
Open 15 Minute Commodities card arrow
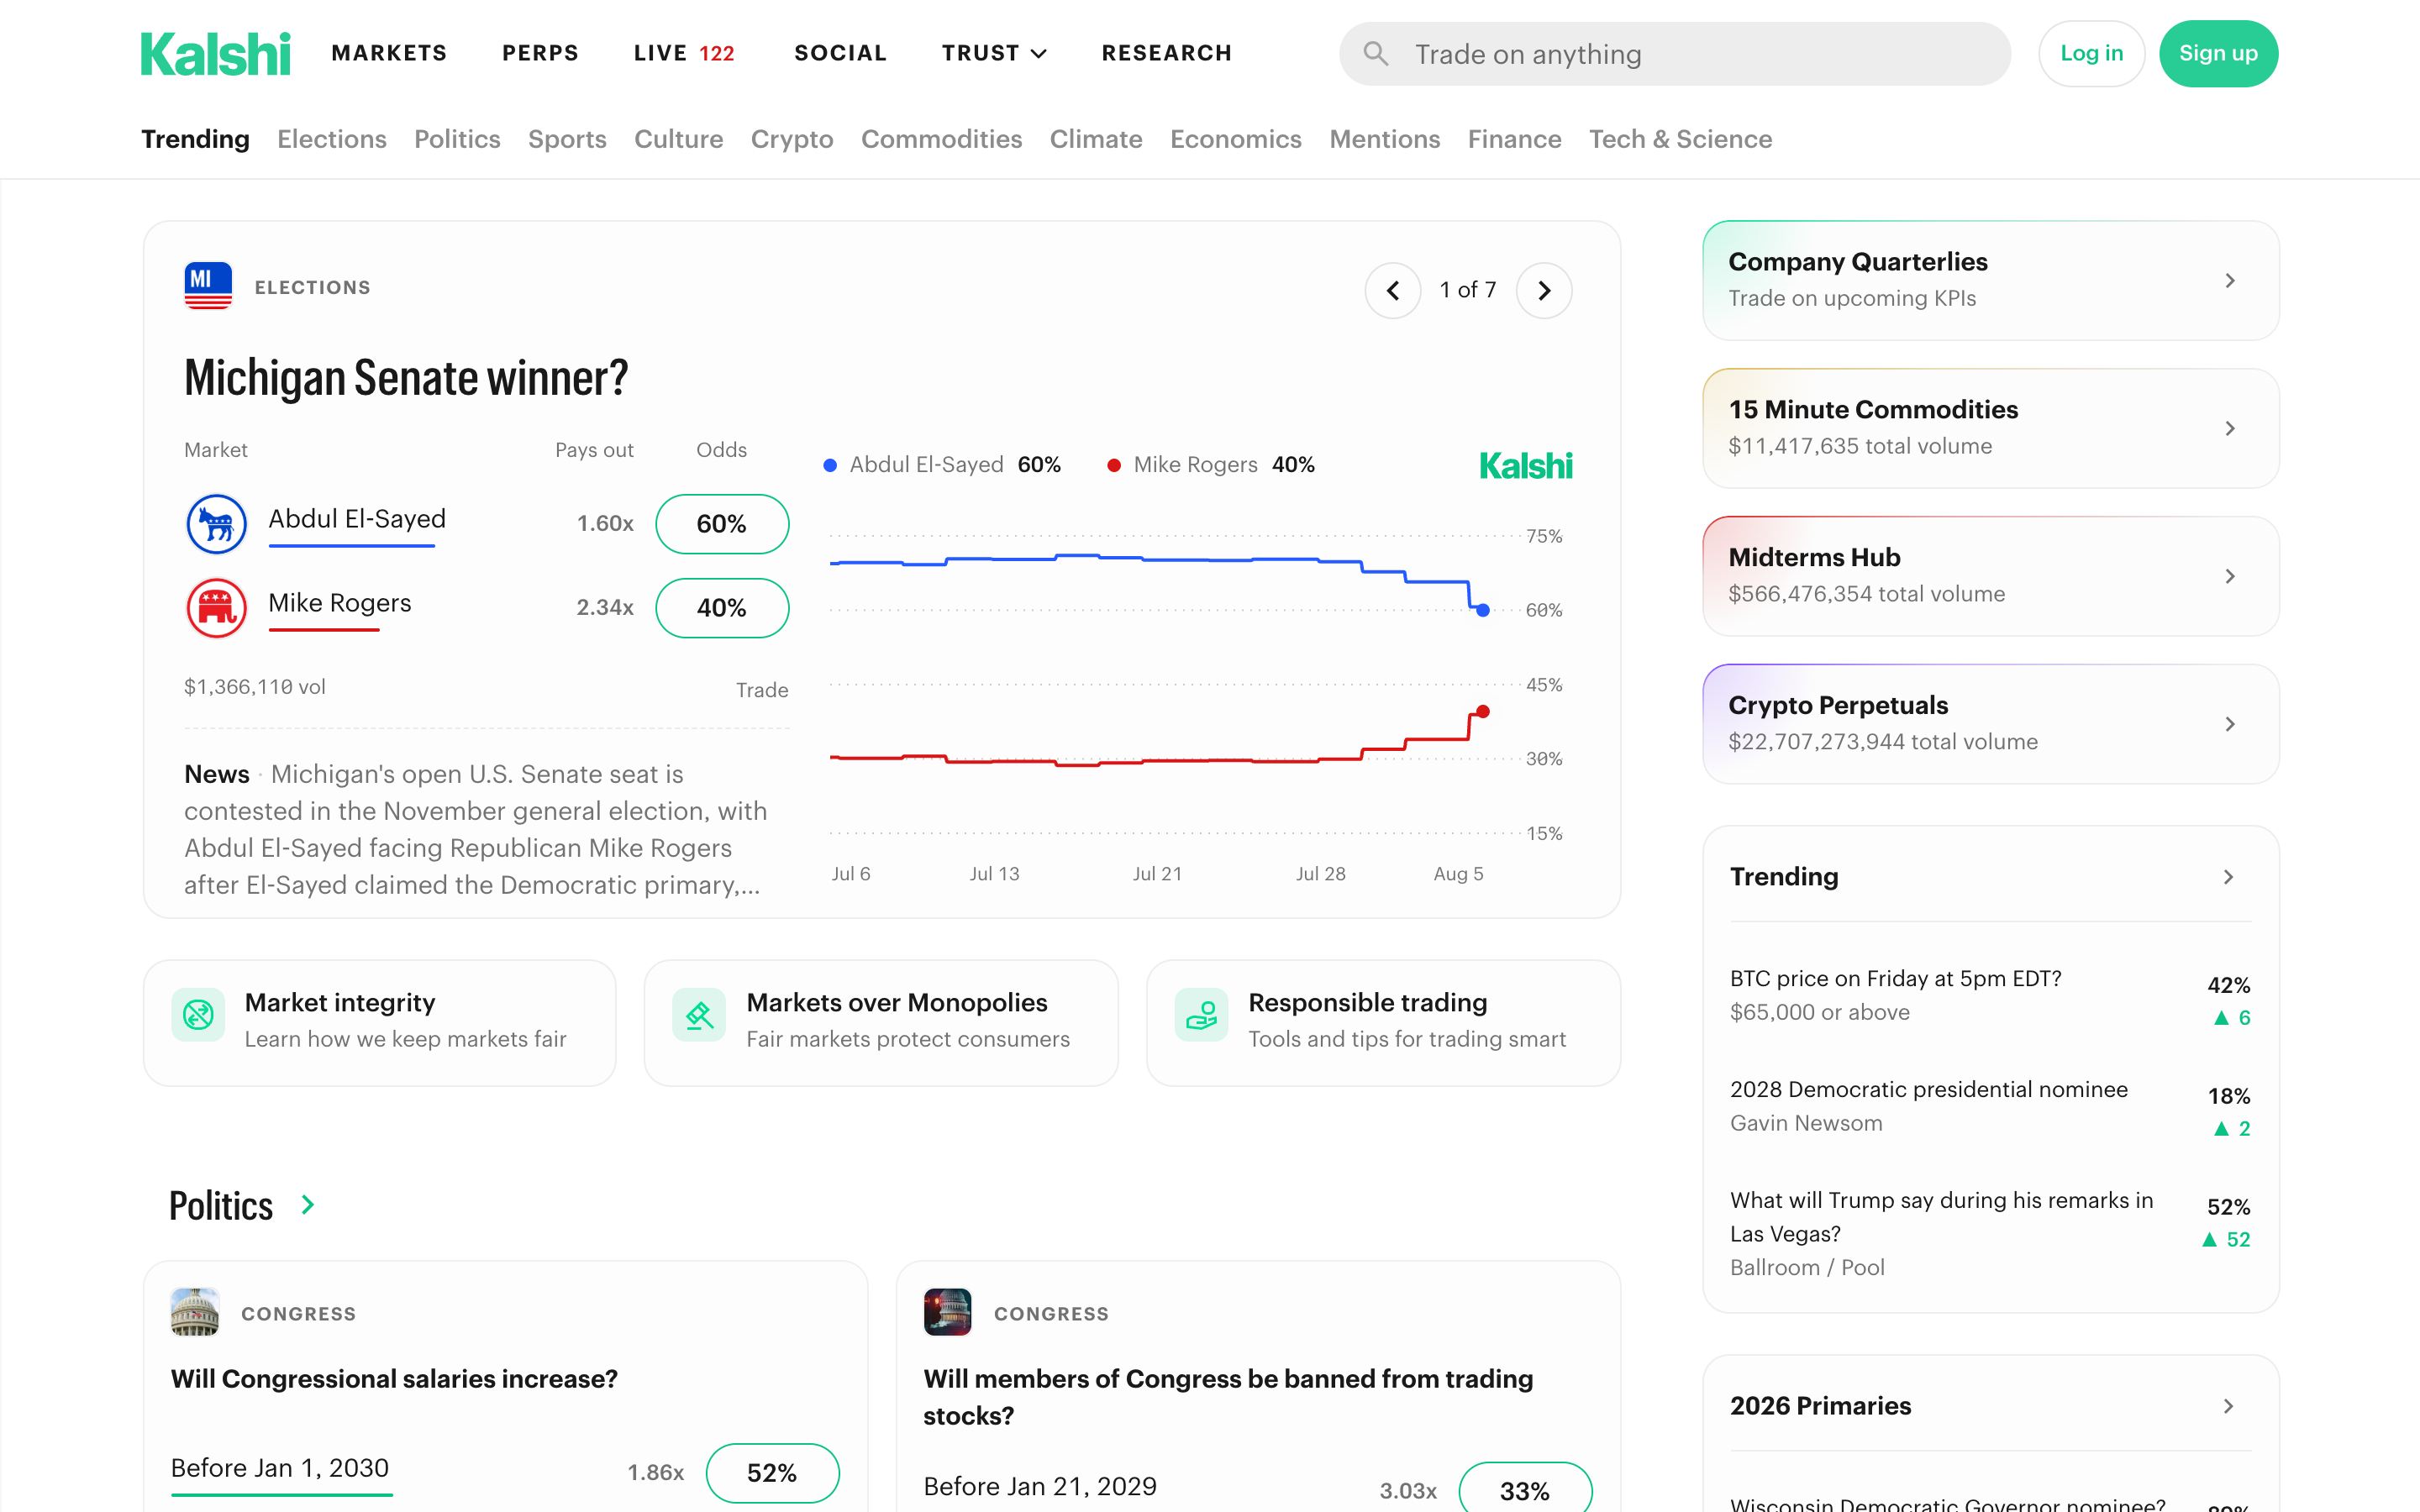2229,429
